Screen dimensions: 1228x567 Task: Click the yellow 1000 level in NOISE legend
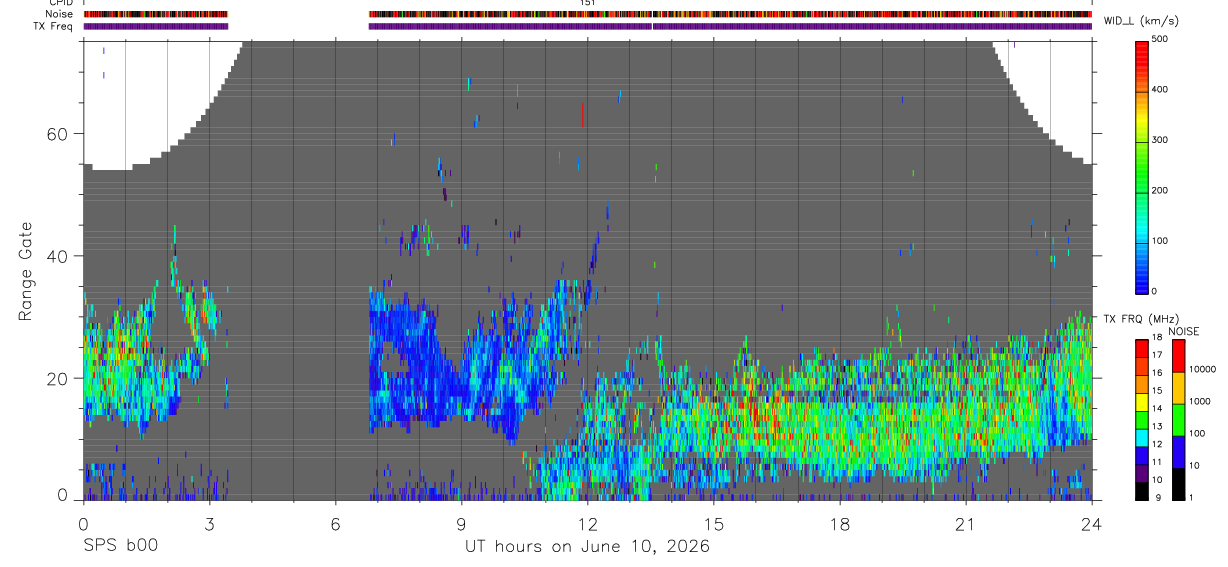1177,388
